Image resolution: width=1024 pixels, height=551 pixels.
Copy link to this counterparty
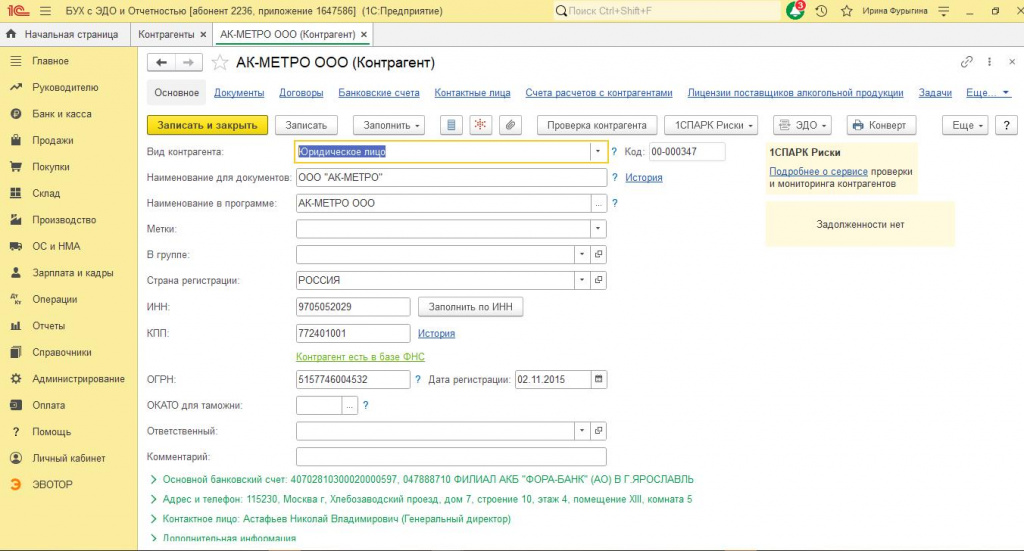(967, 61)
